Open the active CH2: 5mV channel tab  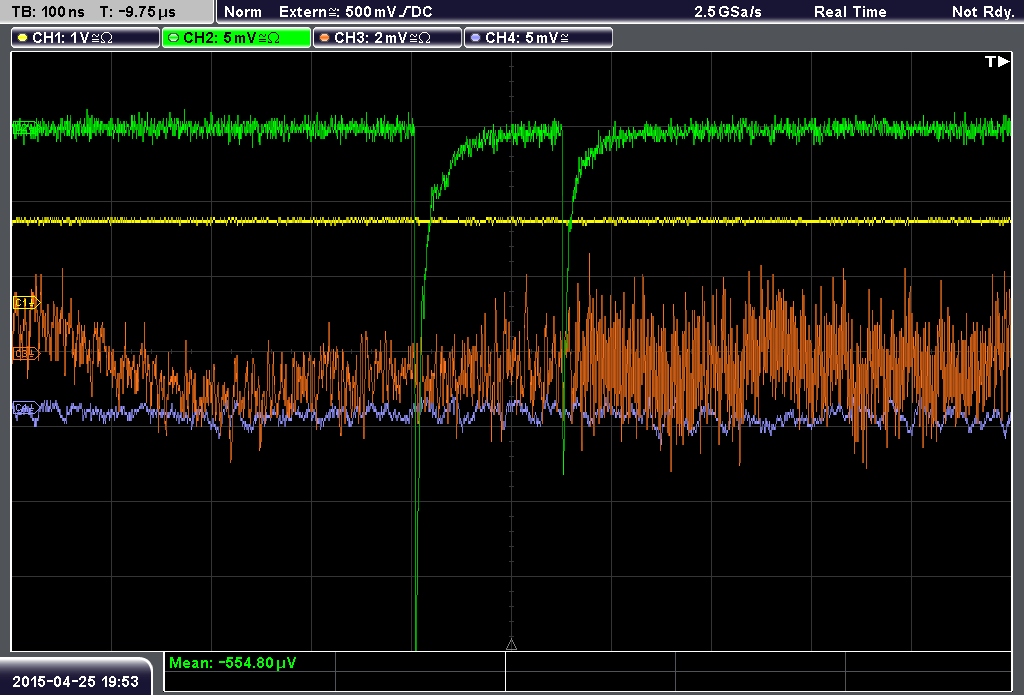(x=236, y=38)
